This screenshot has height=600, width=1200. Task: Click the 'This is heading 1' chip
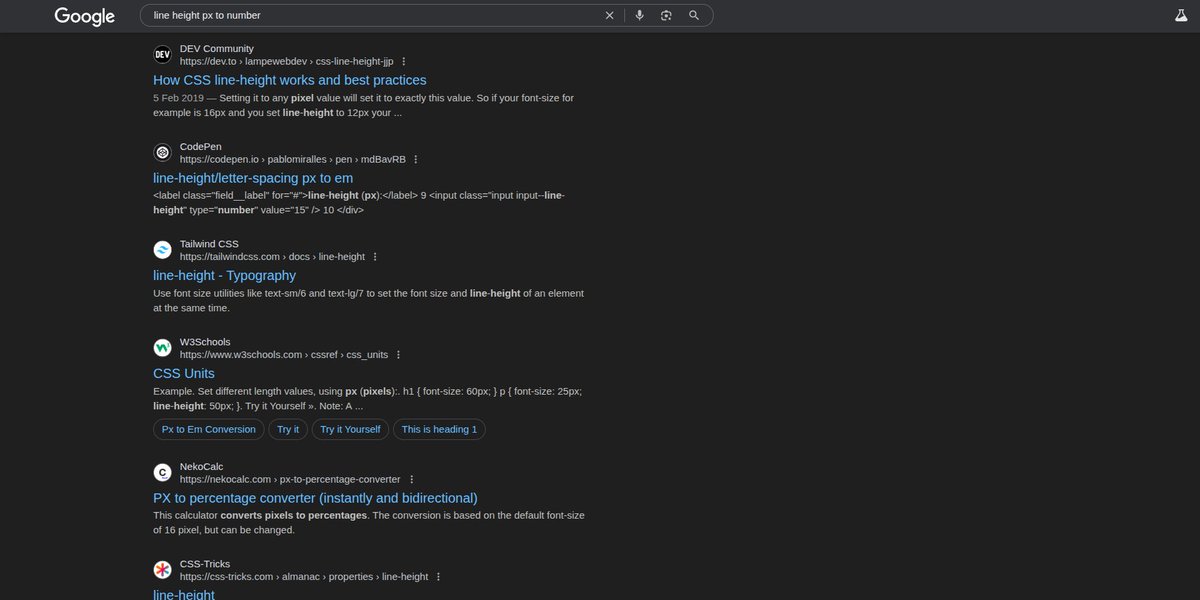439,429
